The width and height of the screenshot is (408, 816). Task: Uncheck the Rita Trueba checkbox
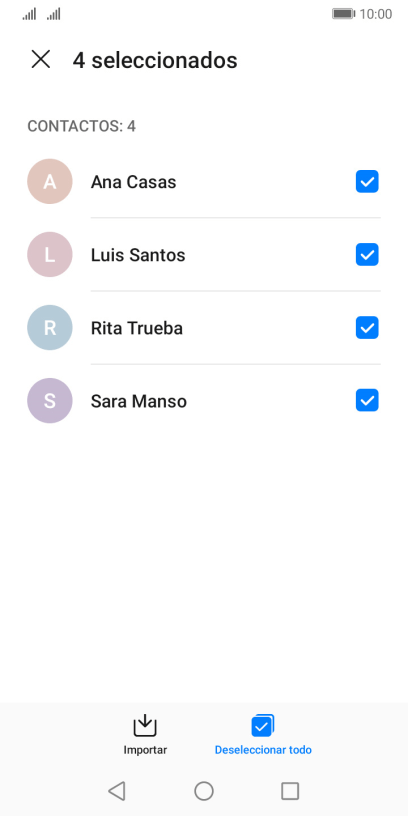pos(367,328)
